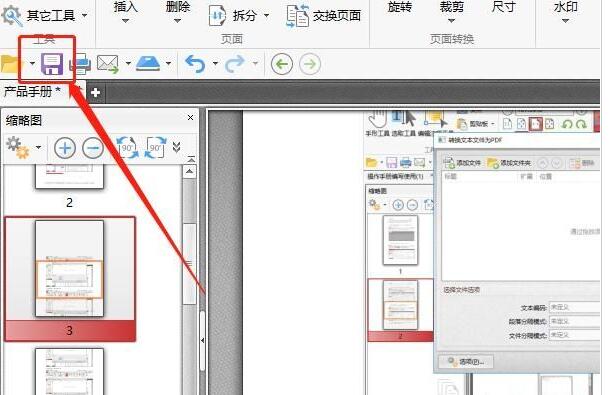Screen dimensions: 610x395
Task: Switch to the 产品手册 document tab
Action: coord(32,92)
